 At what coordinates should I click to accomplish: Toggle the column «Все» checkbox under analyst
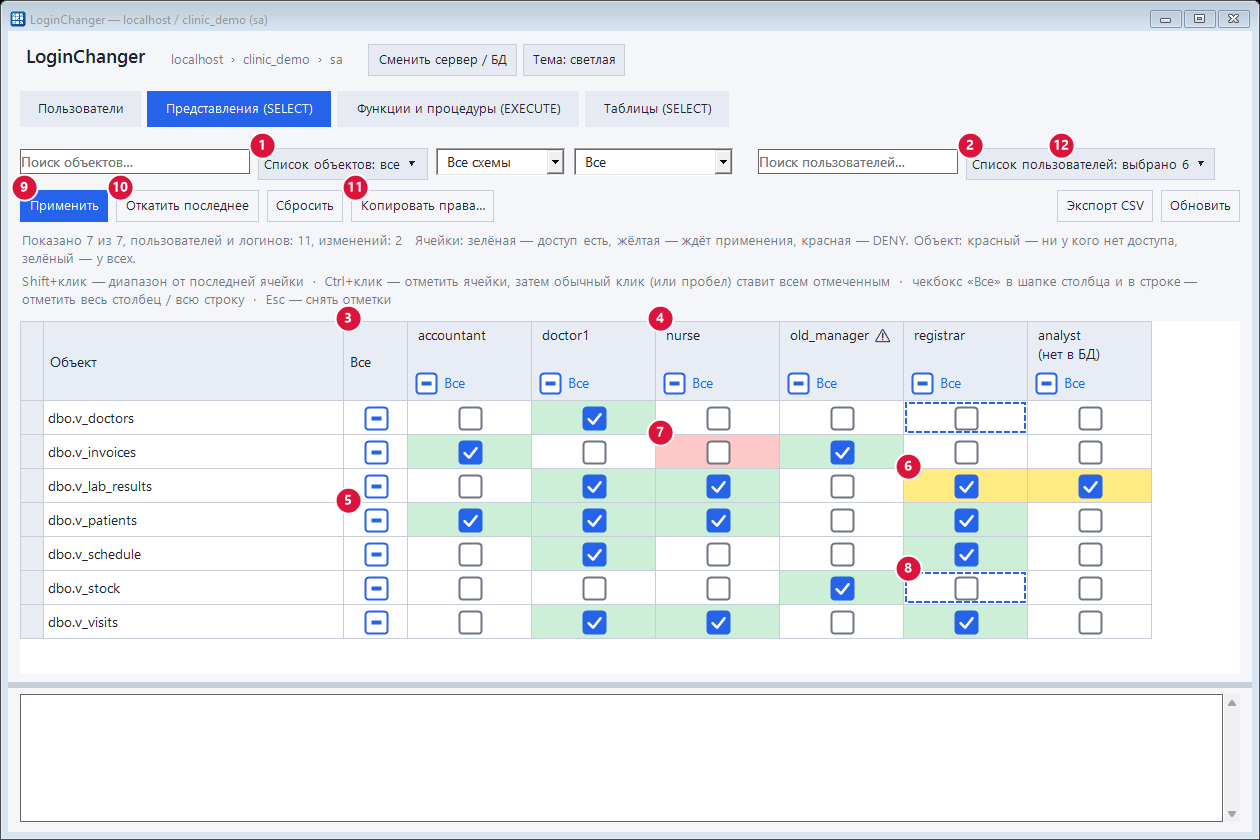[1047, 383]
